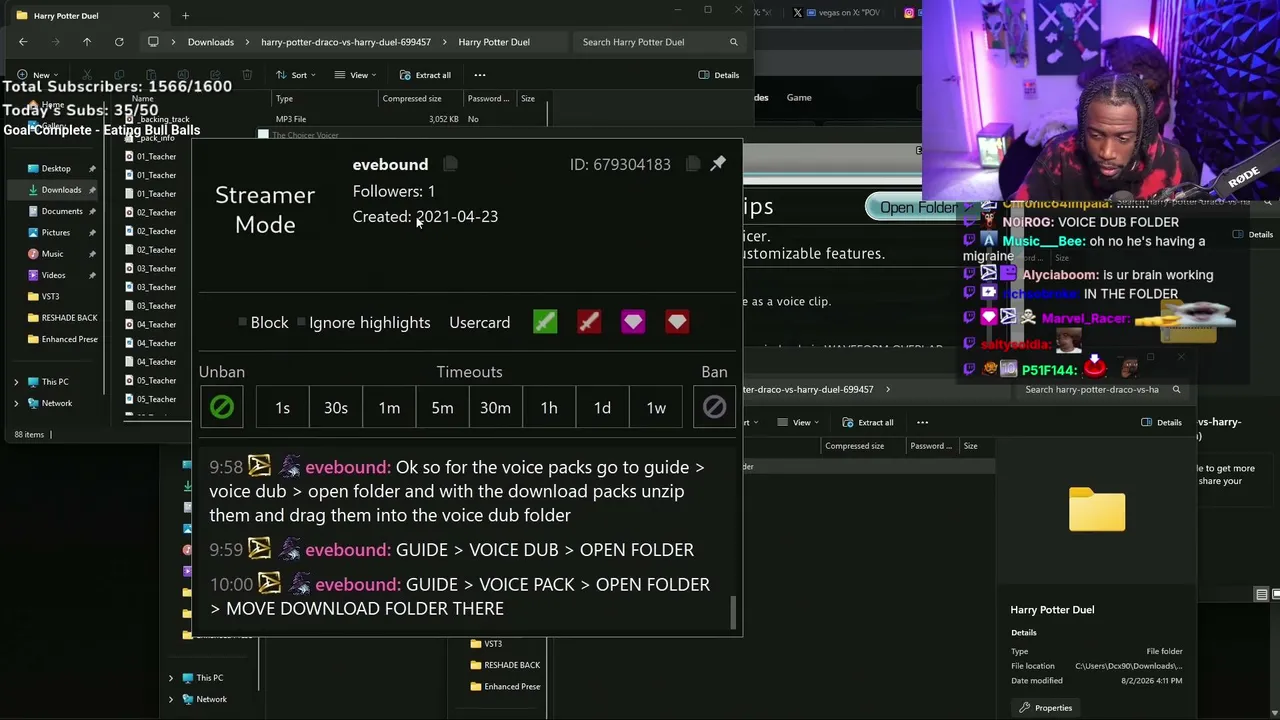Open the See more menu in the lower Explorer window
The width and height of the screenshot is (1280, 720).
point(923,422)
